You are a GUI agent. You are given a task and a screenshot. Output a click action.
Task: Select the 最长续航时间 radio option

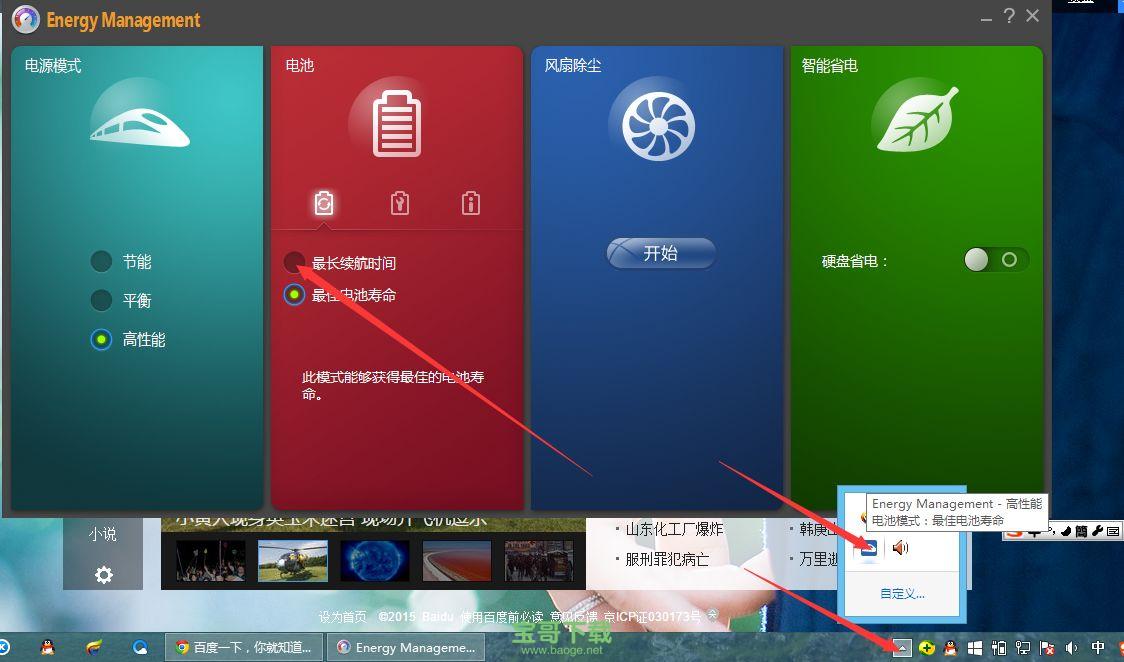pyautogui.click(x=293, y=262)
